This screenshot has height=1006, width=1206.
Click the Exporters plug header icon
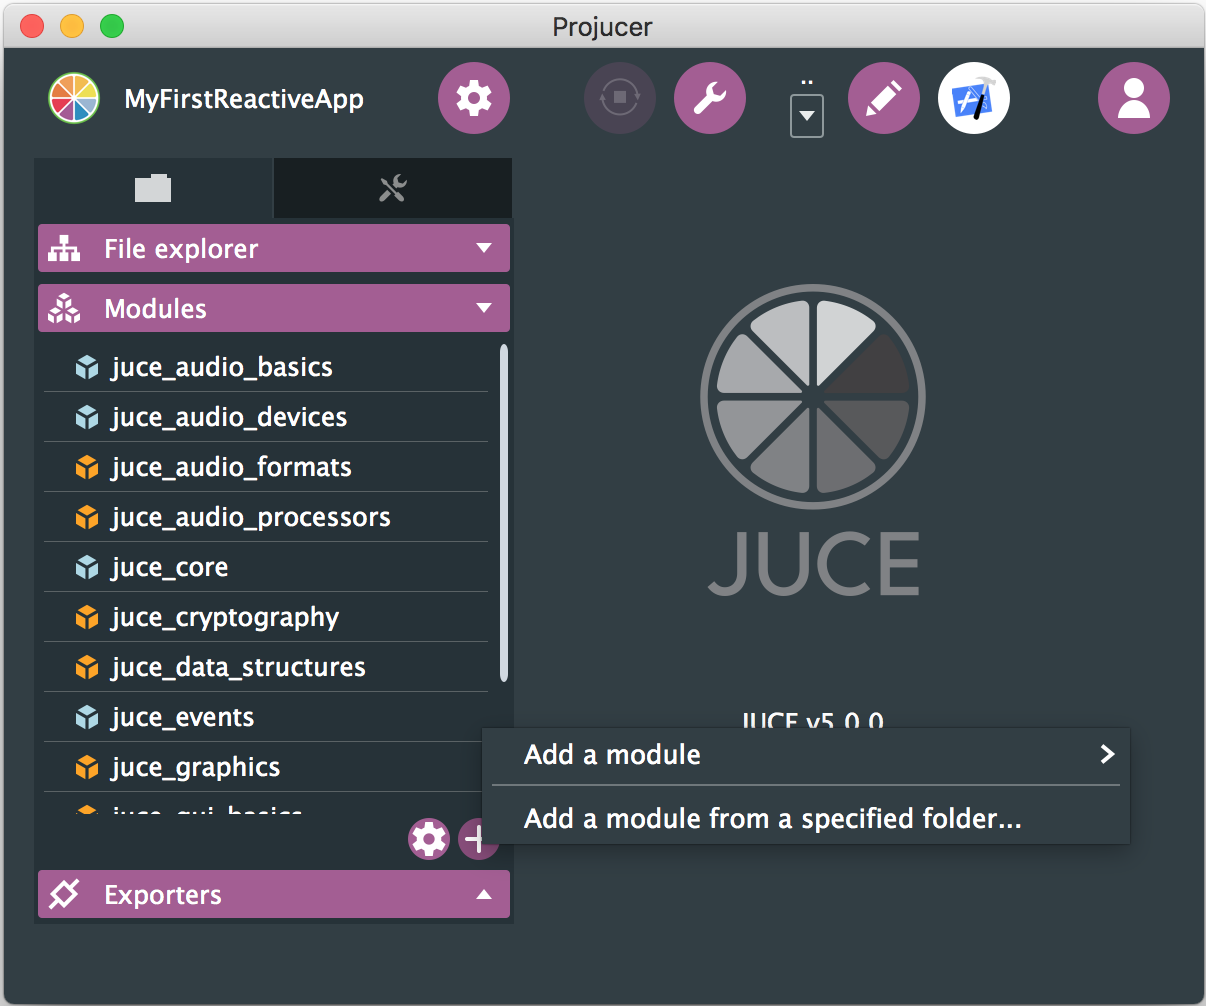click(64, 894)
